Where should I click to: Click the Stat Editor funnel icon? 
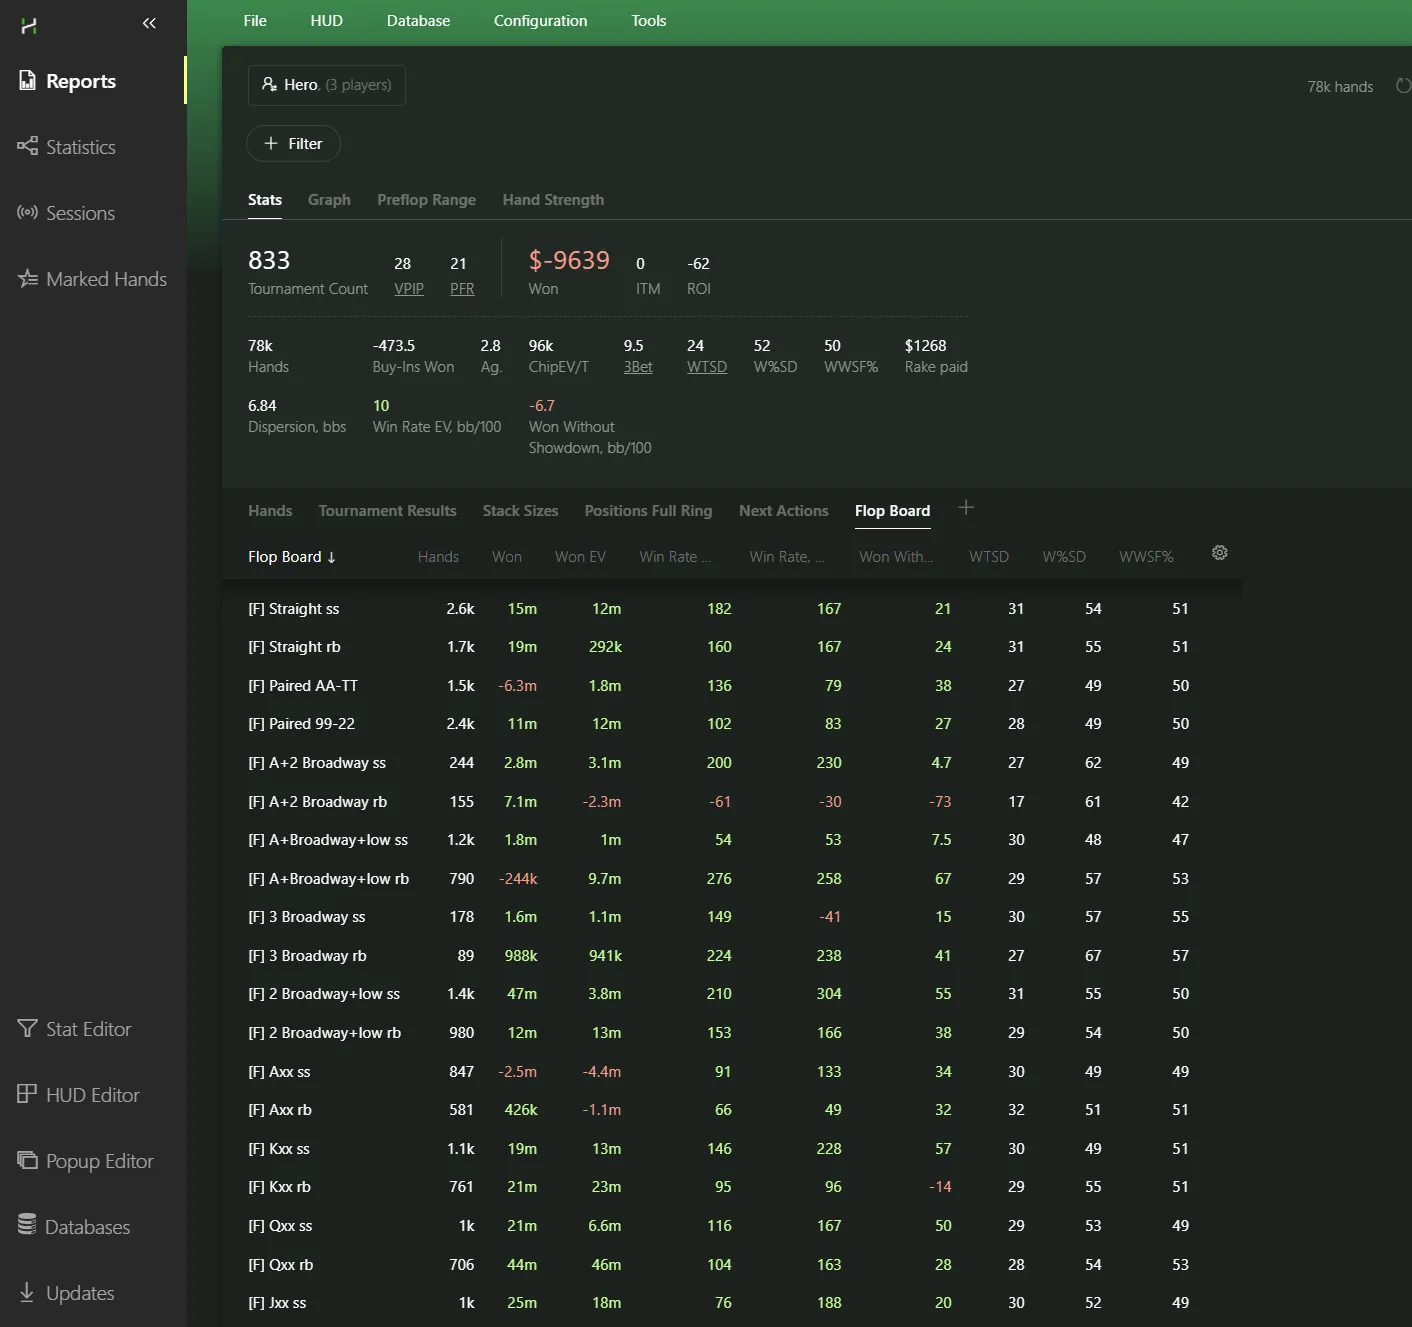tap(27, 1028)
